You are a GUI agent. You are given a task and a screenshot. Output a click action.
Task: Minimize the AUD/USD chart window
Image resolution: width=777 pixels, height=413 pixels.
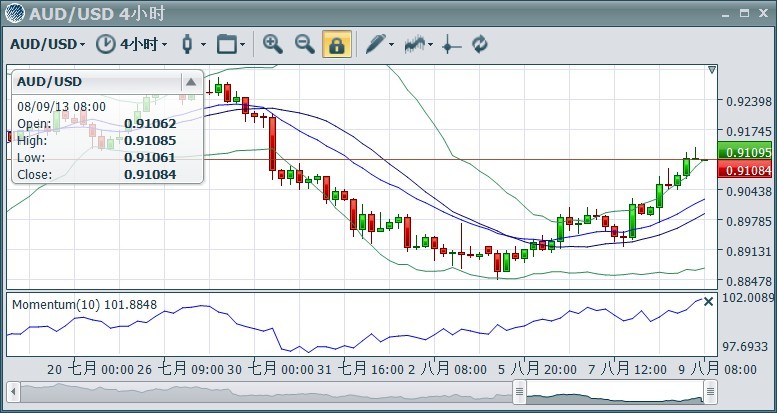coord(725,15)
